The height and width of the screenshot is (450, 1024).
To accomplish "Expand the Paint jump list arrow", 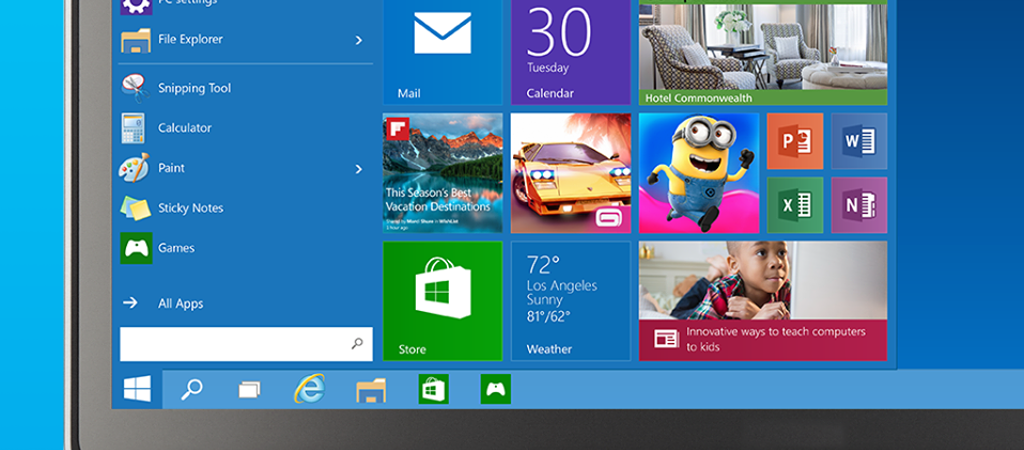I will (358, 169).
